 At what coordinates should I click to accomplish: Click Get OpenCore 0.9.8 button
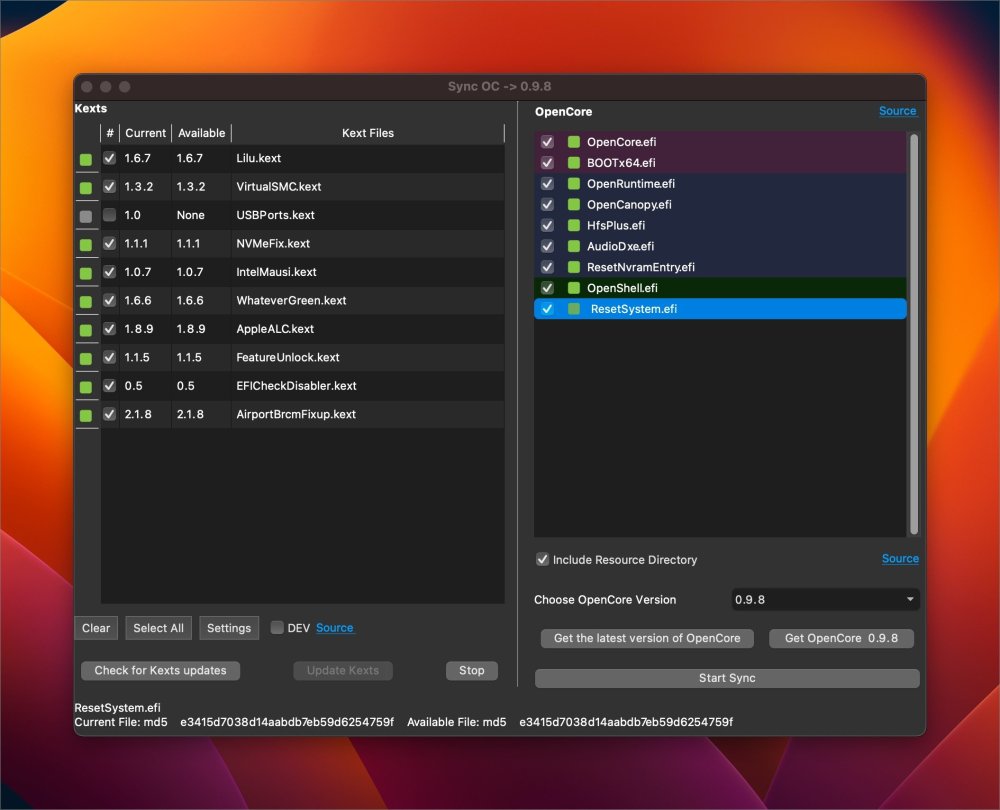coord(841,638)
